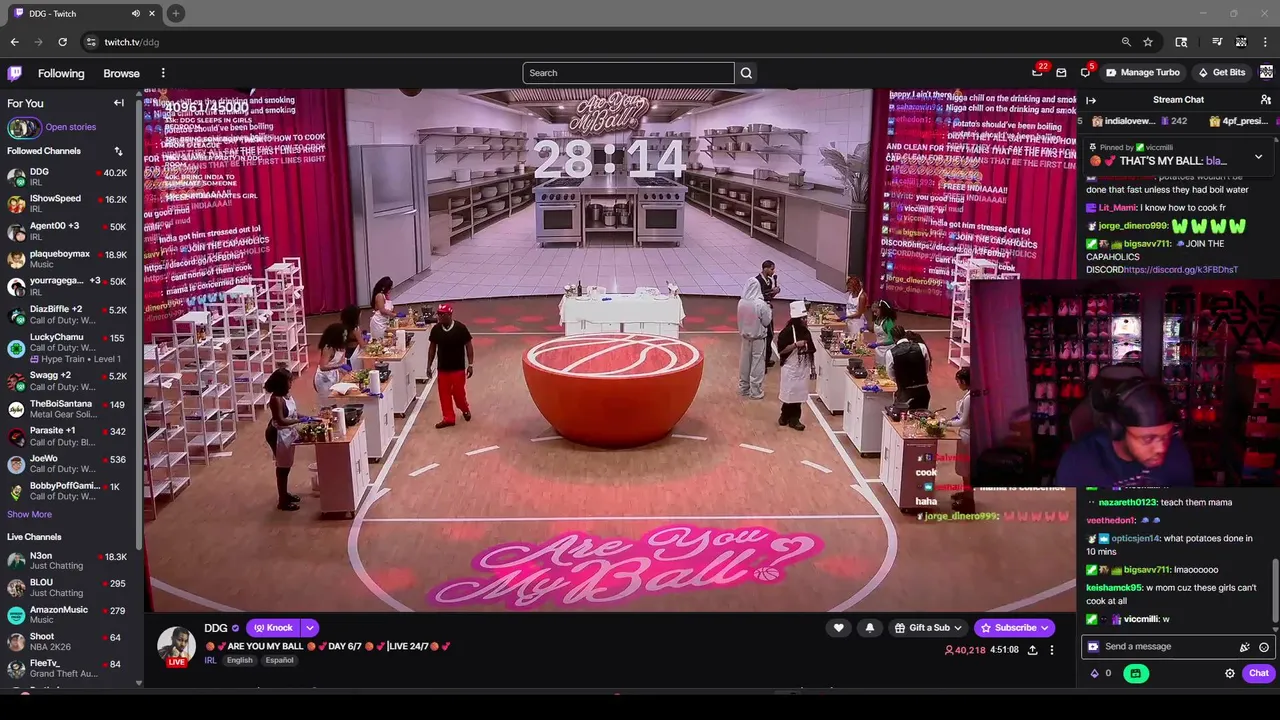Image resolution: width=1280 pixels, height=720 pixels.
Task: Click Manage Turbo button
Action: click(1142, 72)
